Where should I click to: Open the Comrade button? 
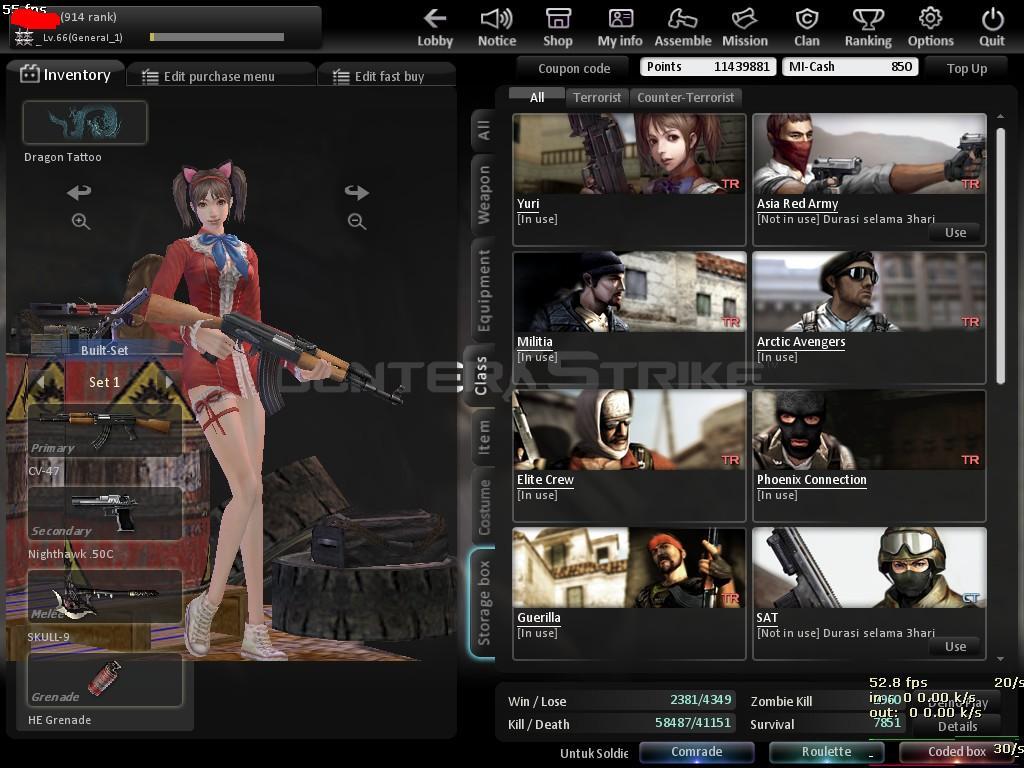tap(696, 752)
